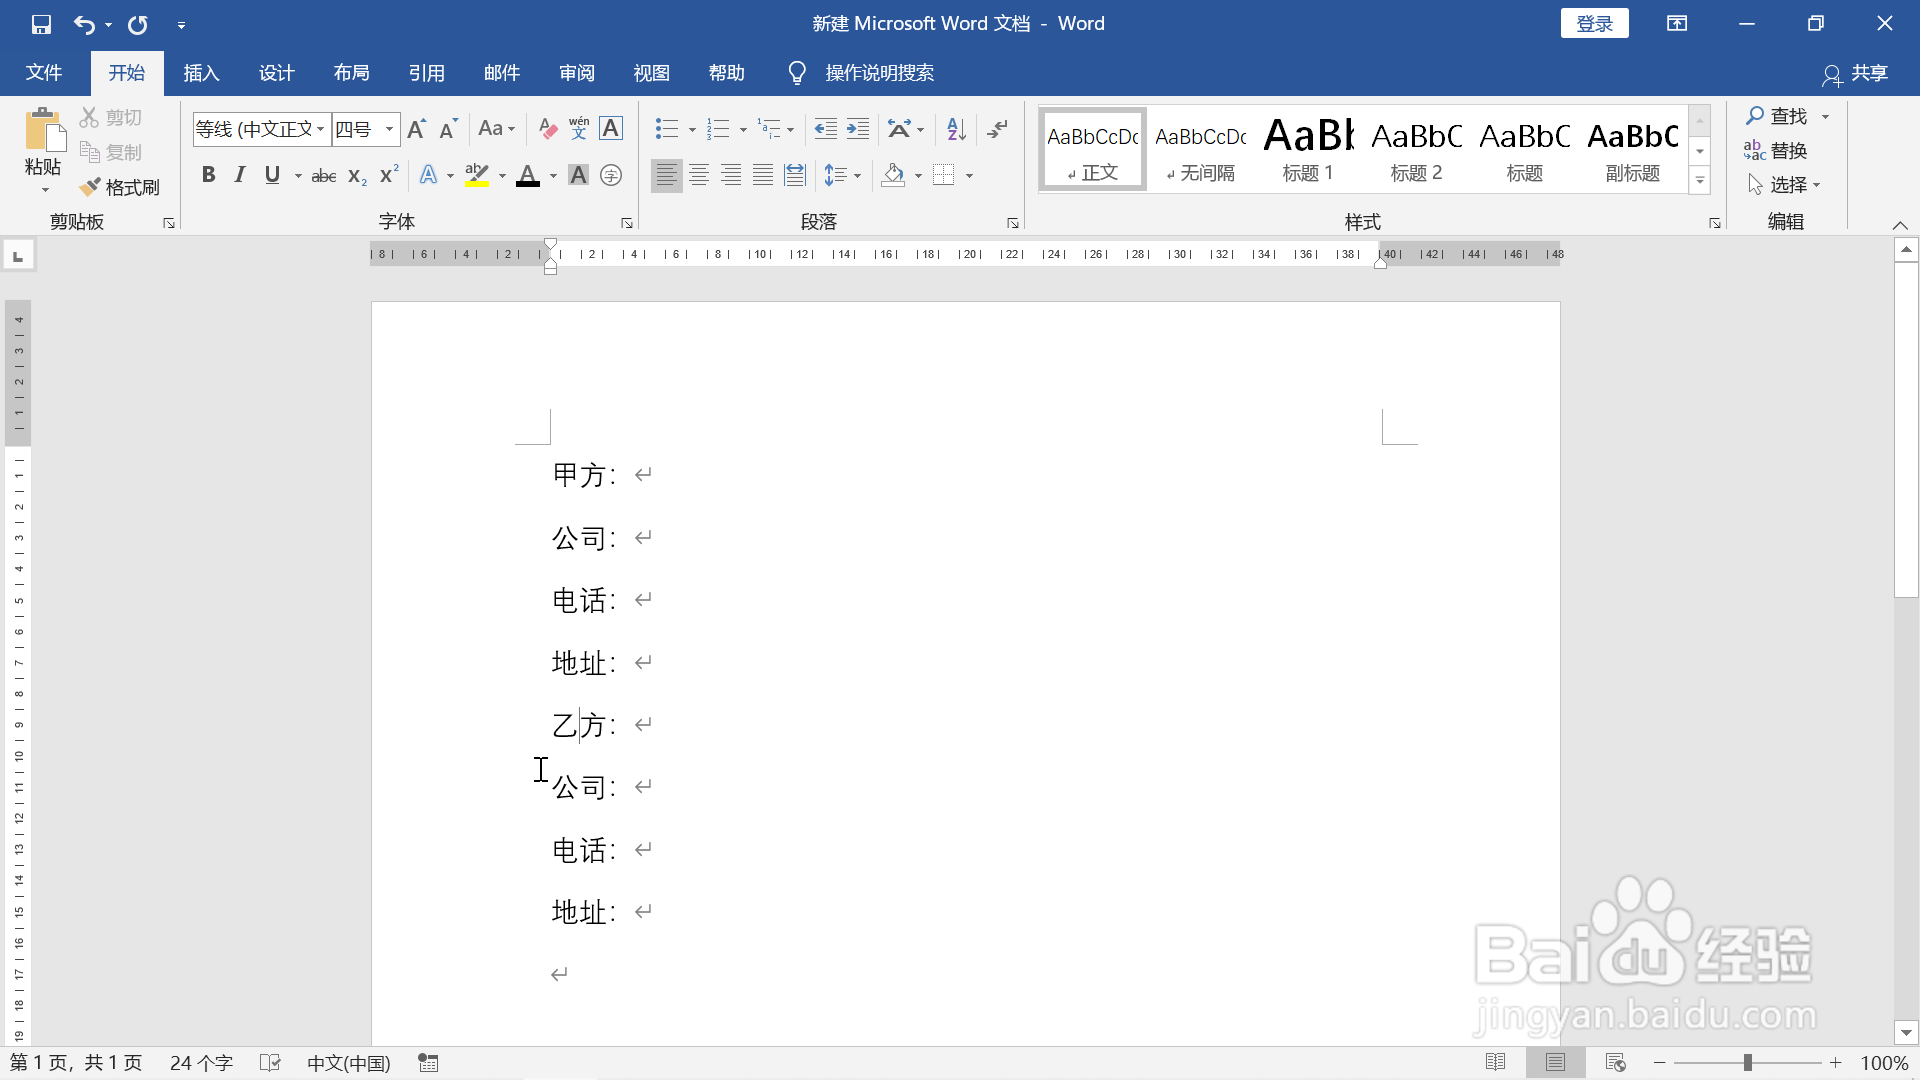
Task: Click the Save icon in title bar
Action: point(41,24)
